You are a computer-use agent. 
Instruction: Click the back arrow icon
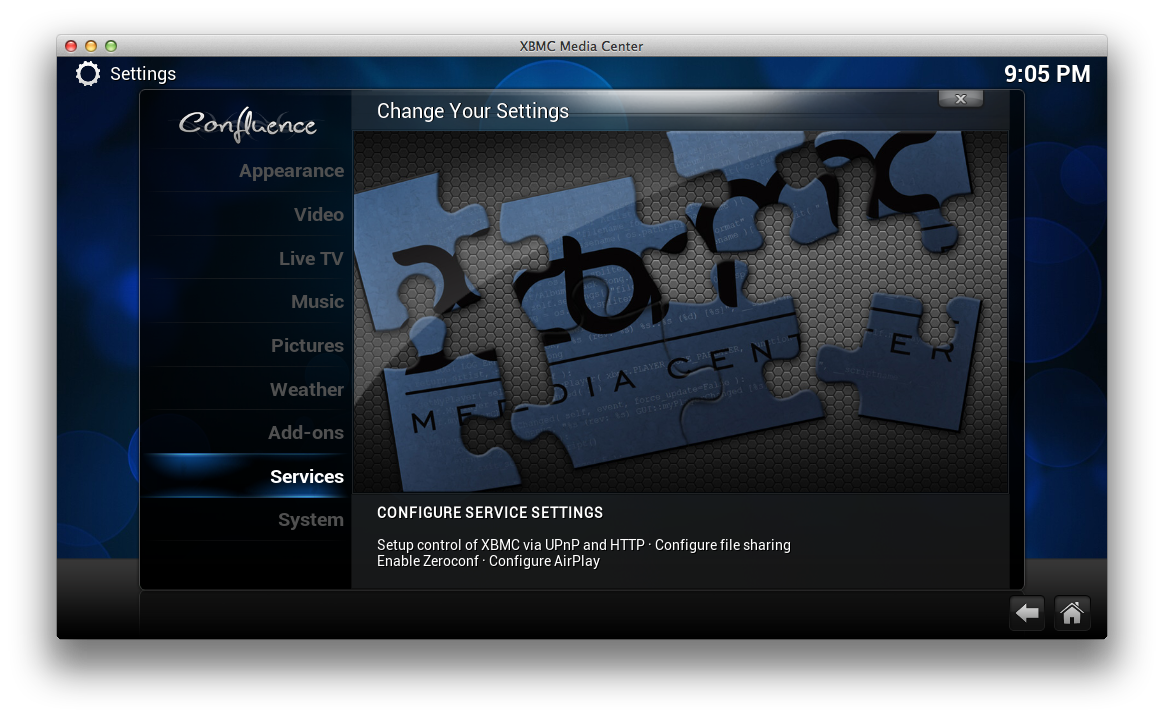pyautogui.click(x=1027, y=613)
